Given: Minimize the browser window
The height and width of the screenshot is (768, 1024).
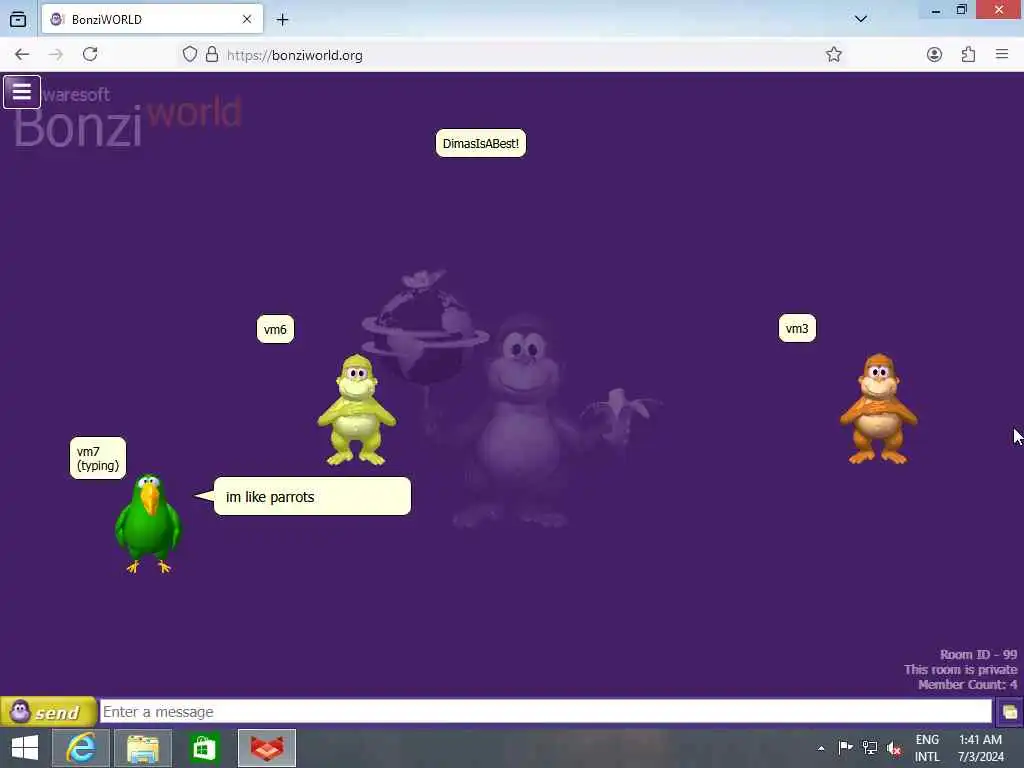Looking at the screenshot, I should coord(936,10).
